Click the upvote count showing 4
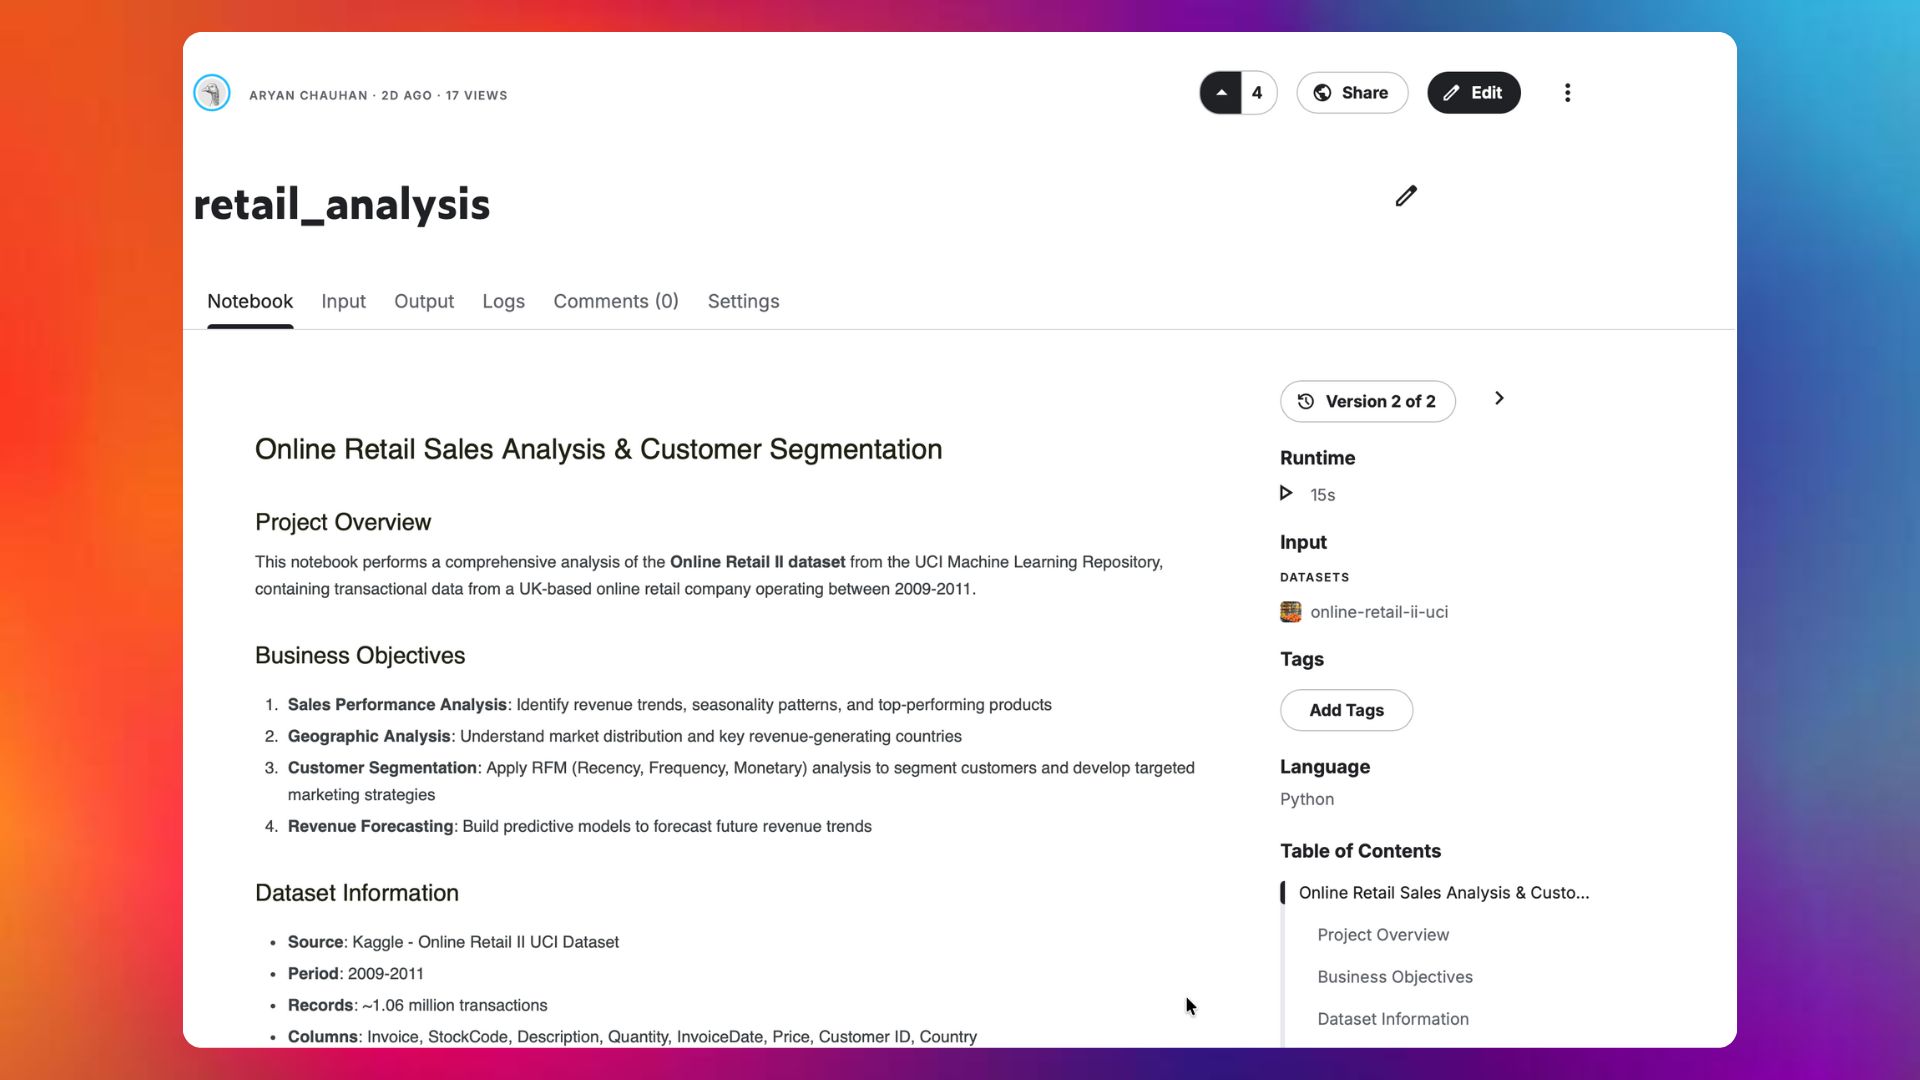The height and width of the screenshot is (1080, 1920). 1257,92
